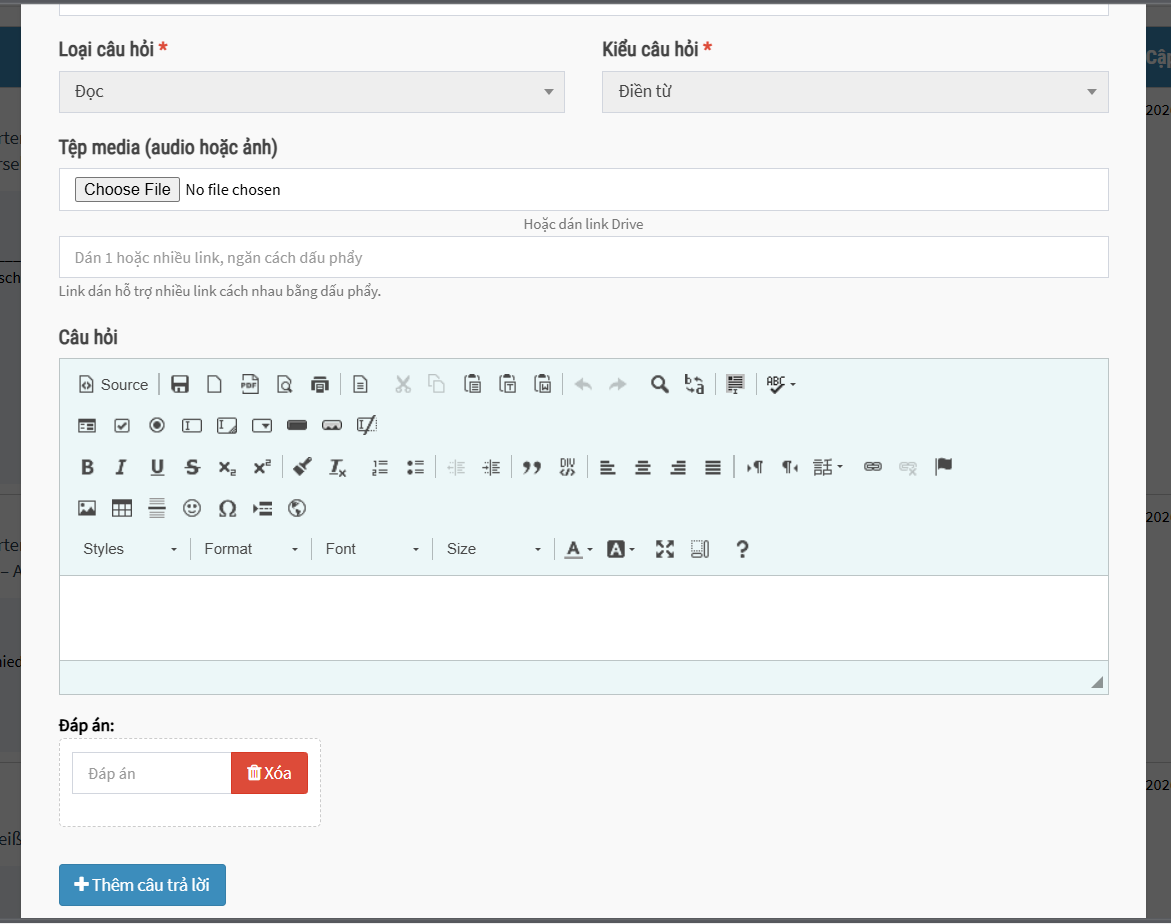The width and height of the screenshot is (1171, 924).
Task: Insert a checkbox form element
Action: [x=122, y=426]
